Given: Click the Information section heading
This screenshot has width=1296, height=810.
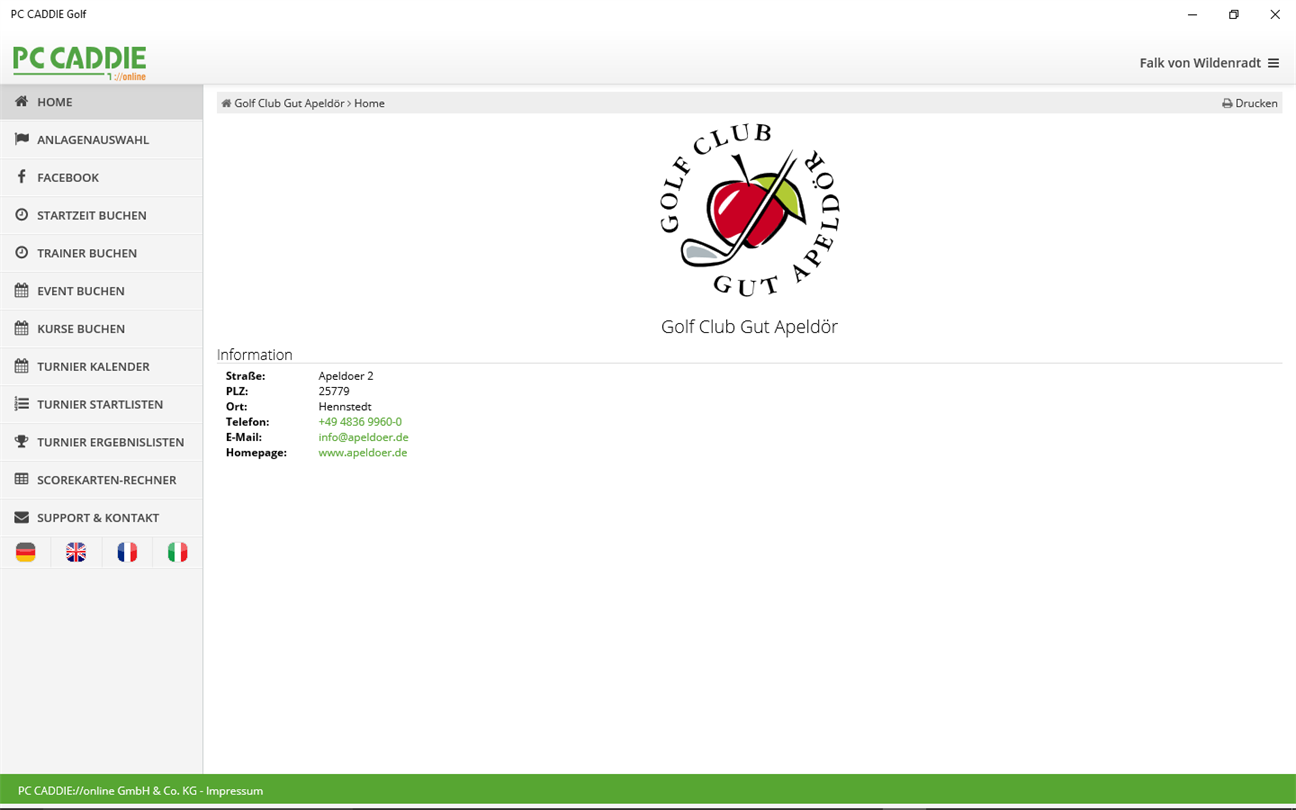Looking at the screenshot, I should (x=255, y=355).
